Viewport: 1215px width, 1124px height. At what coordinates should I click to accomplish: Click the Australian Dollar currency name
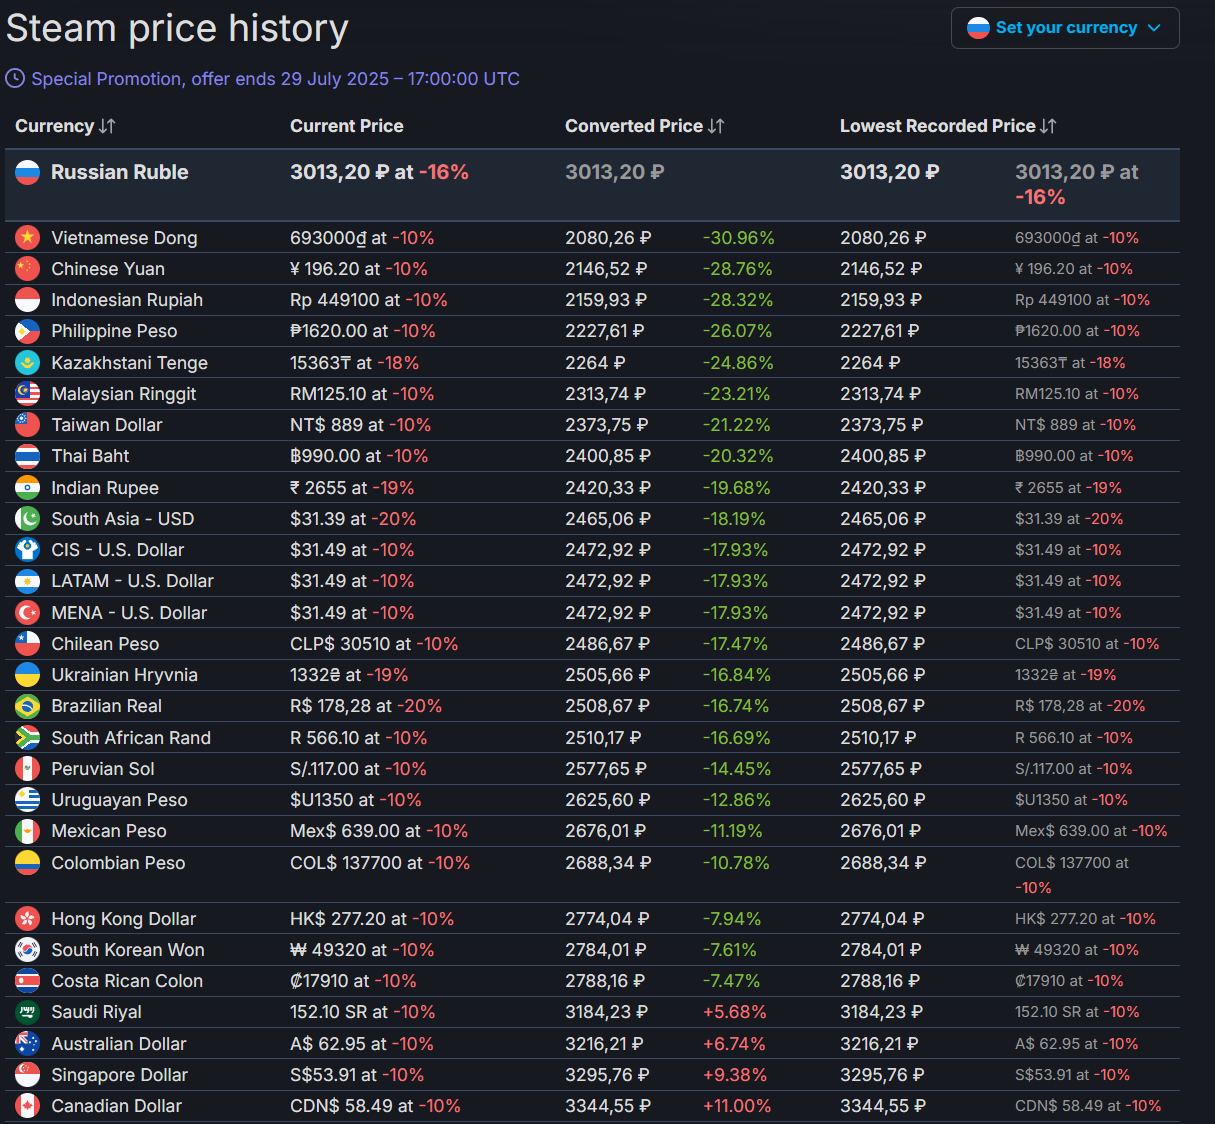coord(119,1044)
